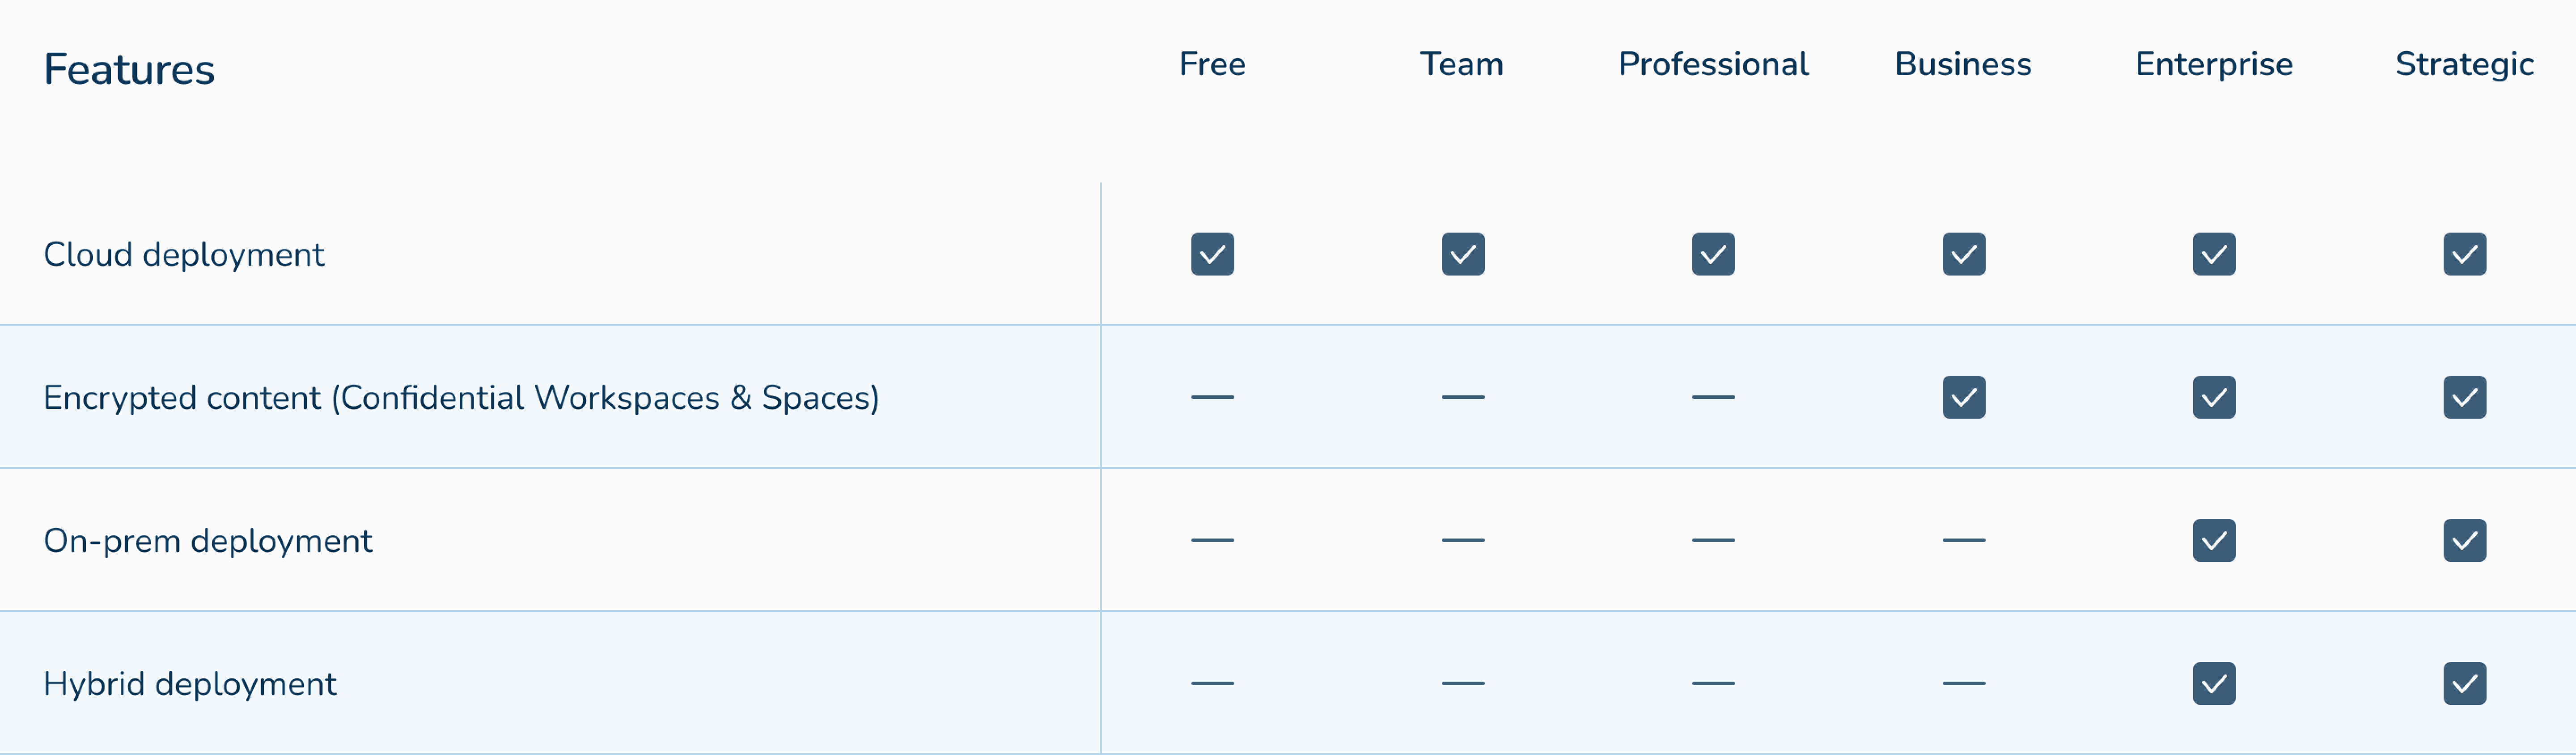Click the Encrypted content feature row label
Screen dimensions: 2576x755
461,398
